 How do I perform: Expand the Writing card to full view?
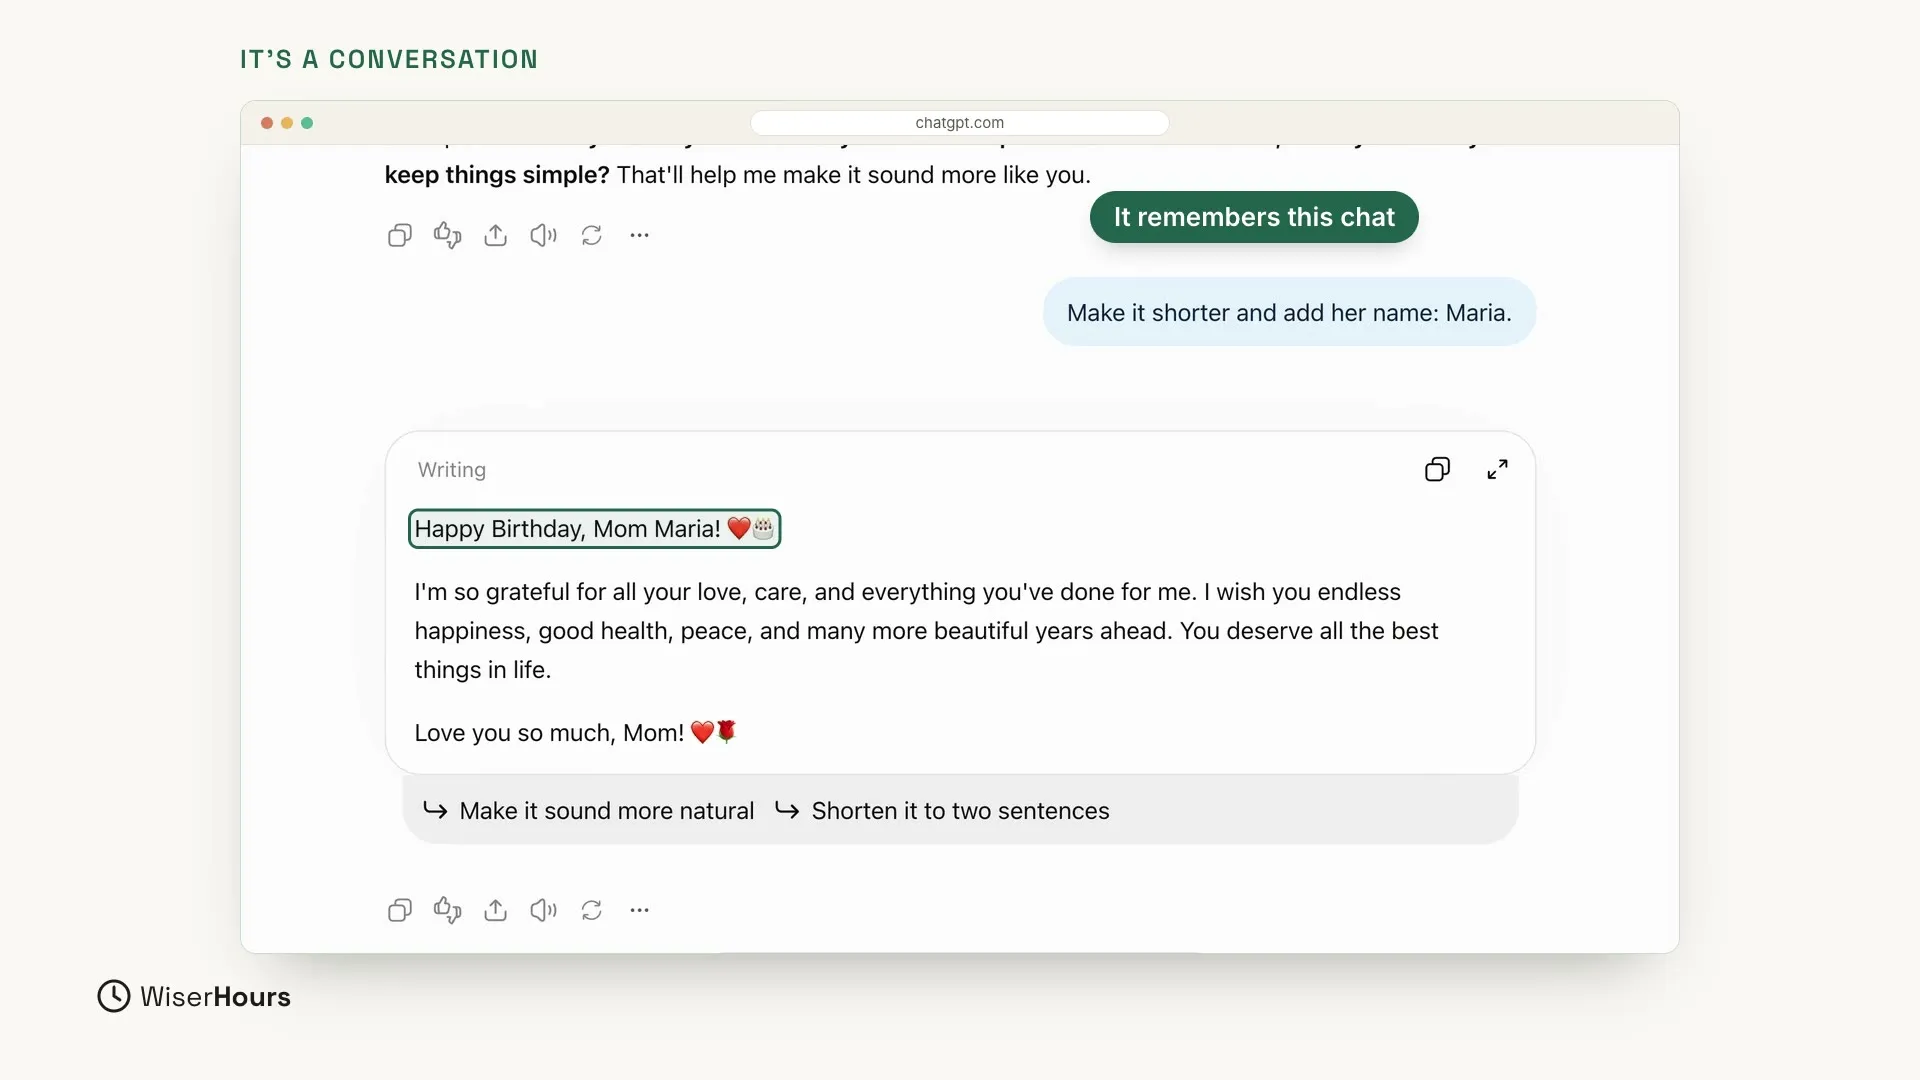coord(1497,469)
